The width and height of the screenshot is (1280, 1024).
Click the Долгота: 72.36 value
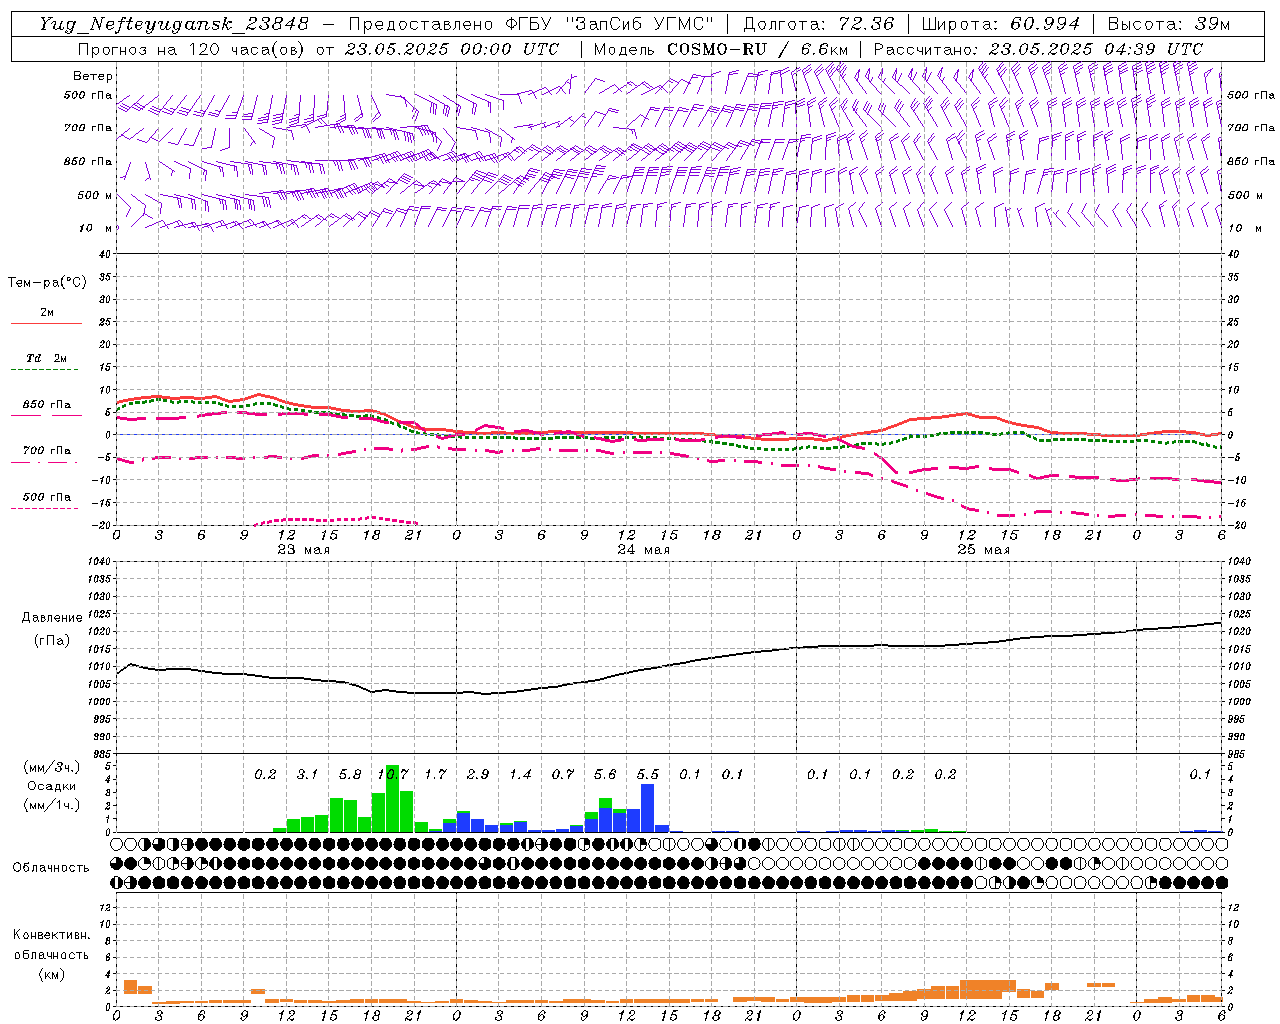[818, 25]
